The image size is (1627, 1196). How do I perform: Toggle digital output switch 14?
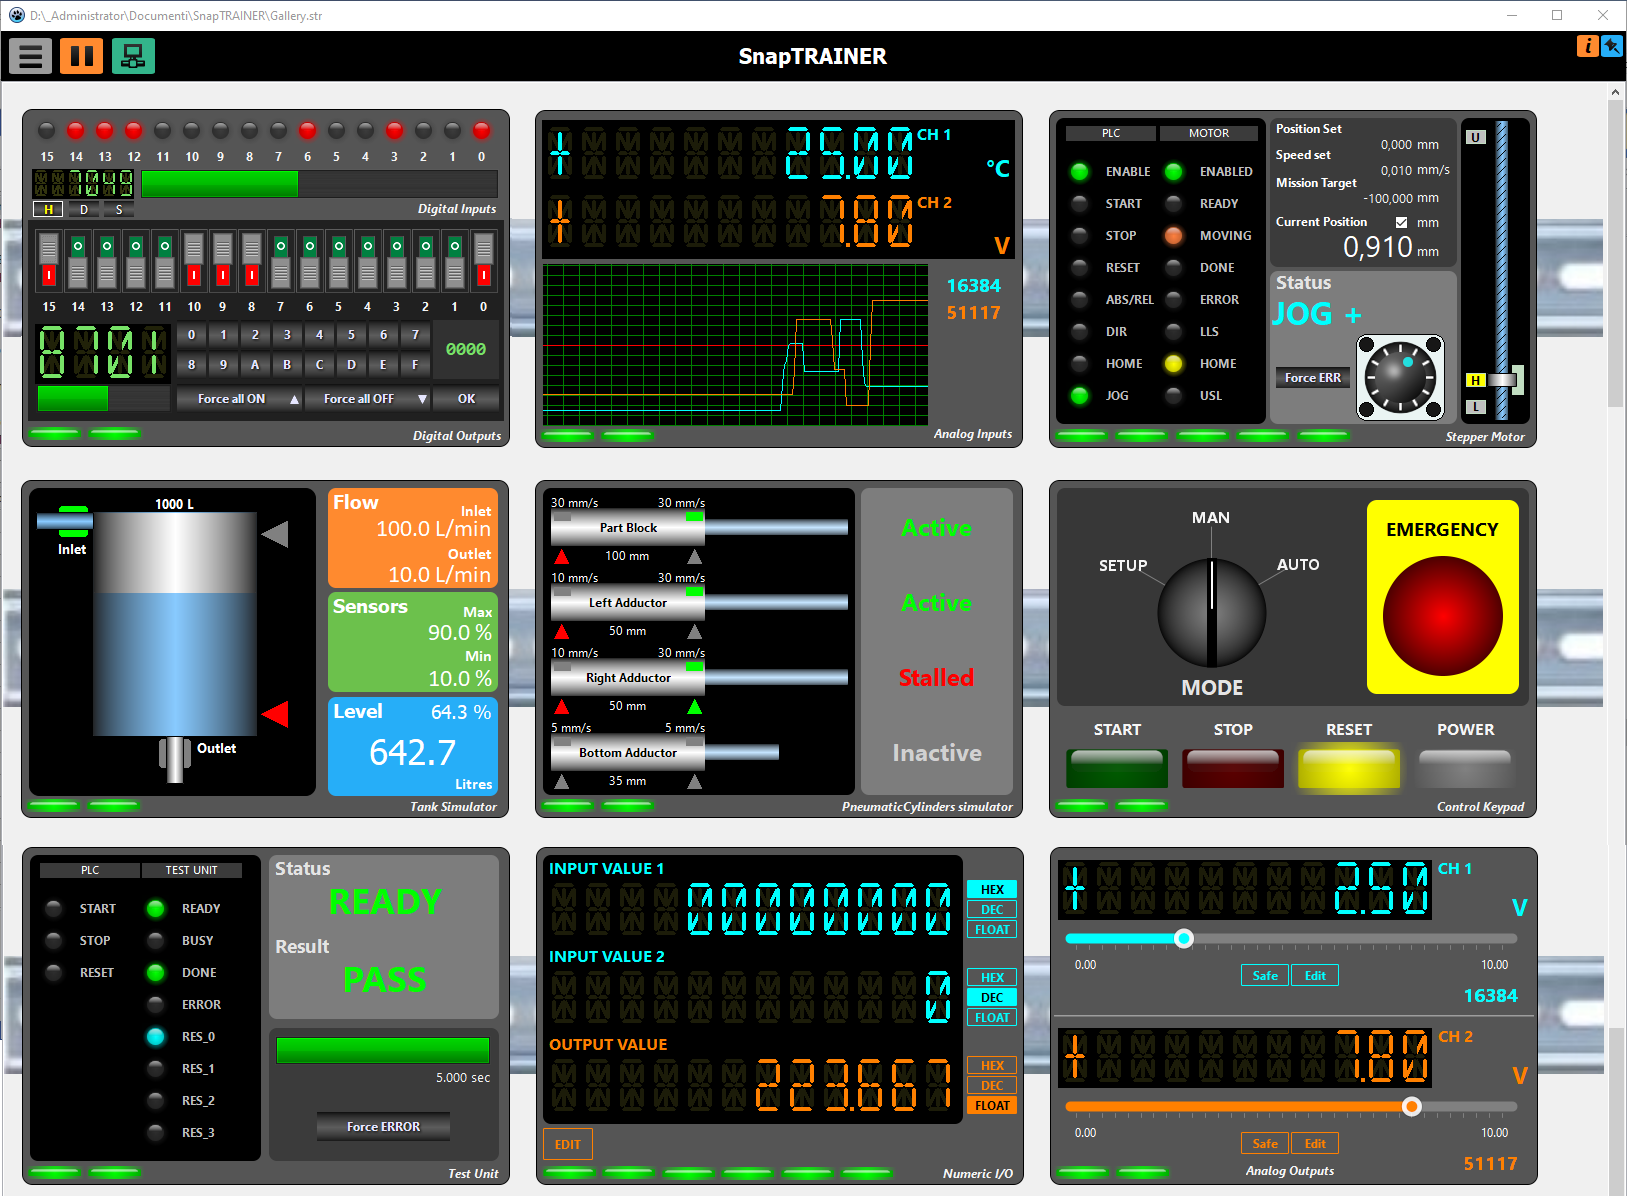pos(78,259)
